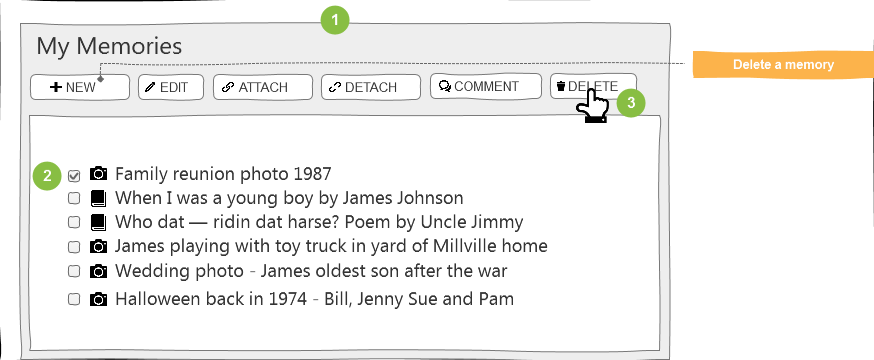874x360 pixels.
Task: Check the box for When I was a young boy
Action: [74, 198]
